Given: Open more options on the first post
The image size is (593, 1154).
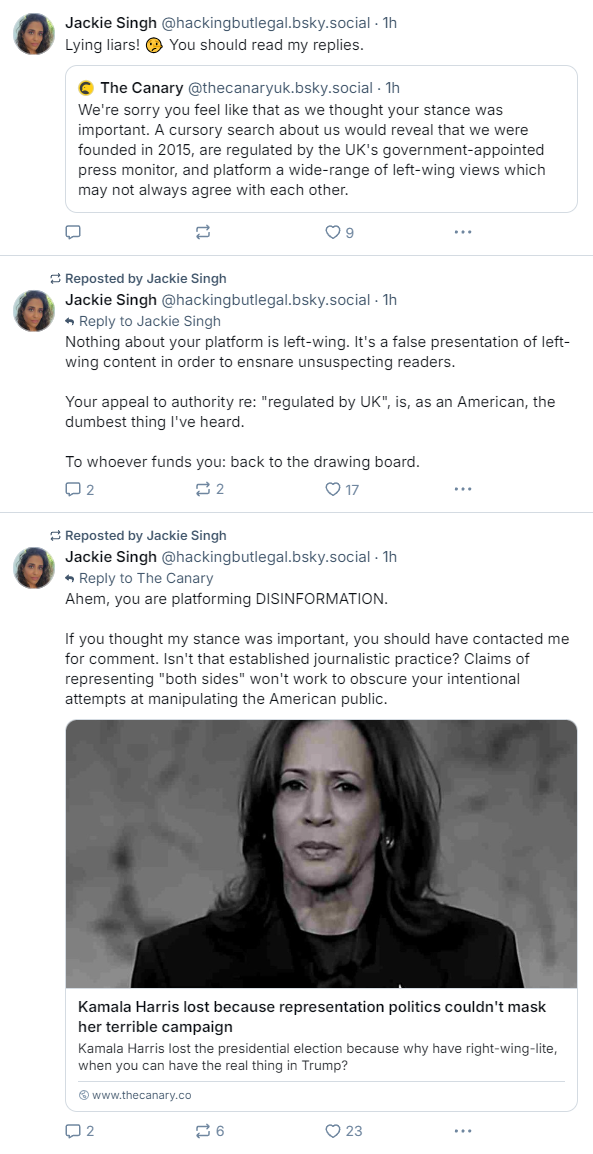Looking at the screenshot, I should point(462,233).
